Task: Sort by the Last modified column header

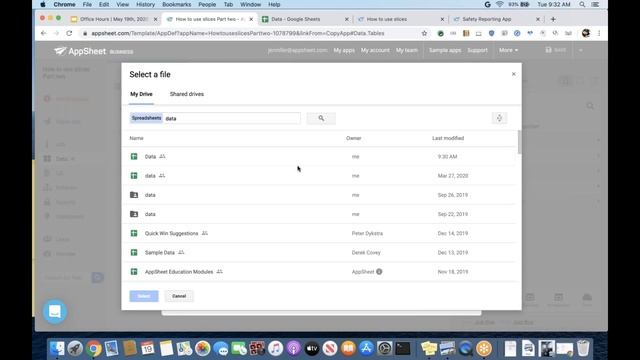Action: tap(448, 138)
